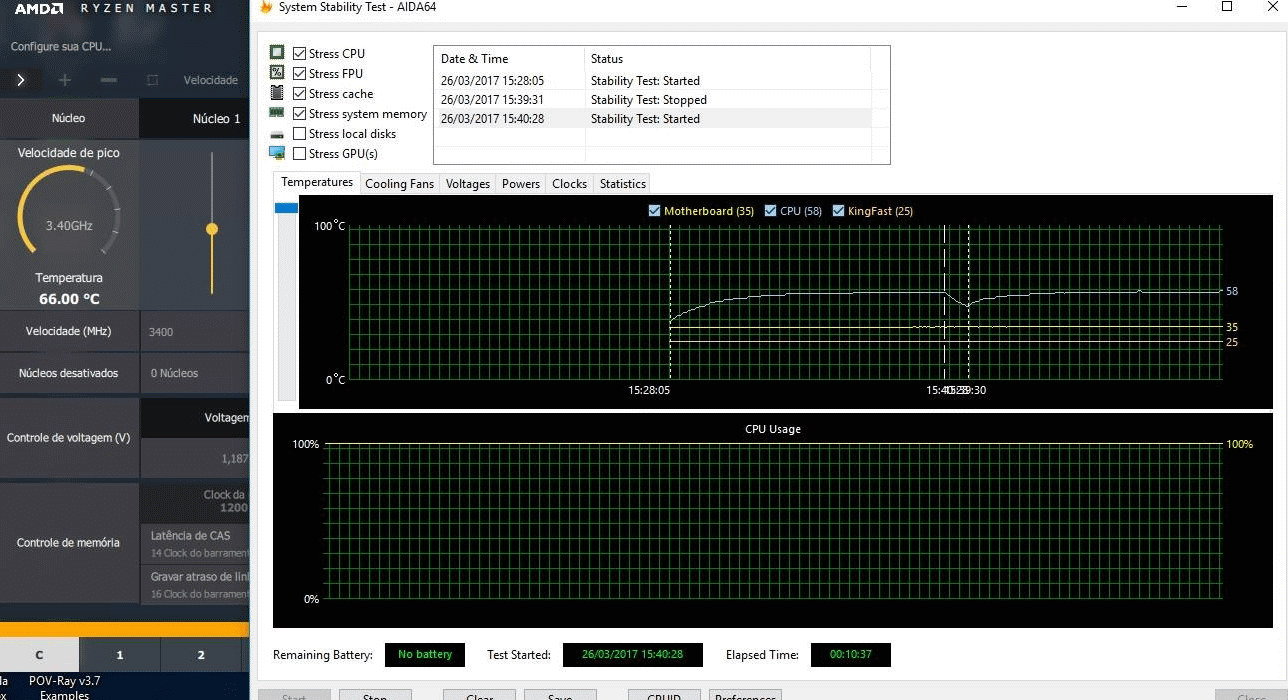Select log row started at 15:40:28
Viewport: 1288px width, 700px height.
coord(653,118)
